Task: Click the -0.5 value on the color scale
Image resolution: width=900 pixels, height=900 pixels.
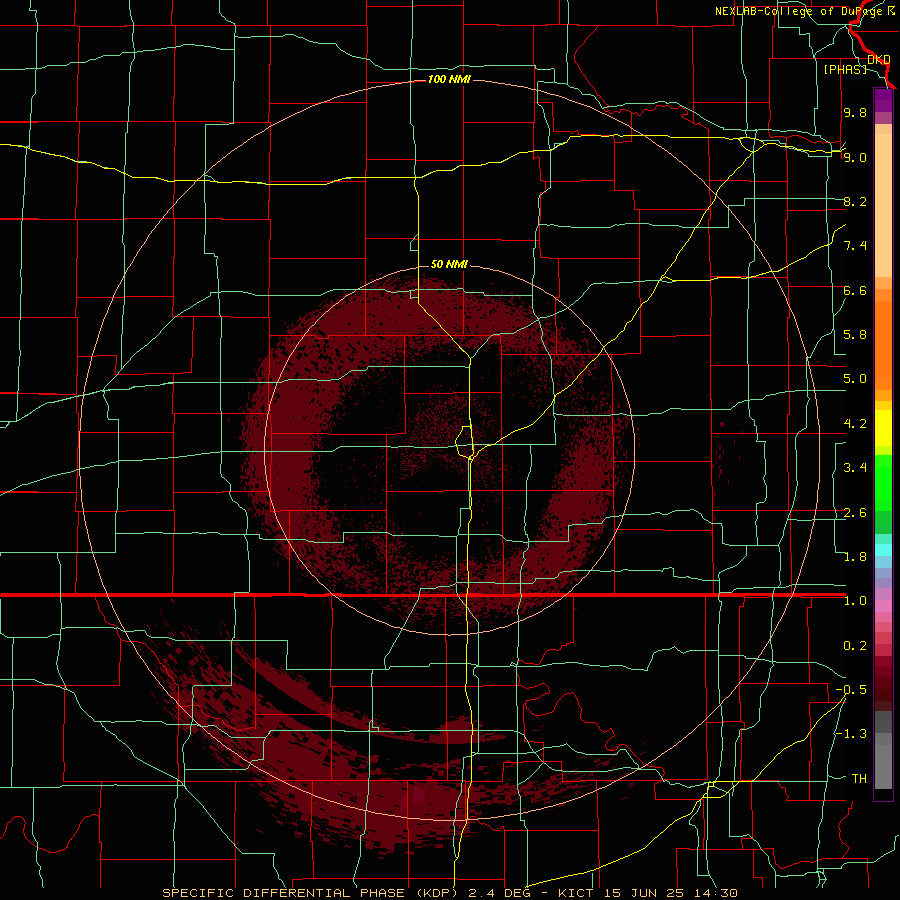Action: pos(851,690)
